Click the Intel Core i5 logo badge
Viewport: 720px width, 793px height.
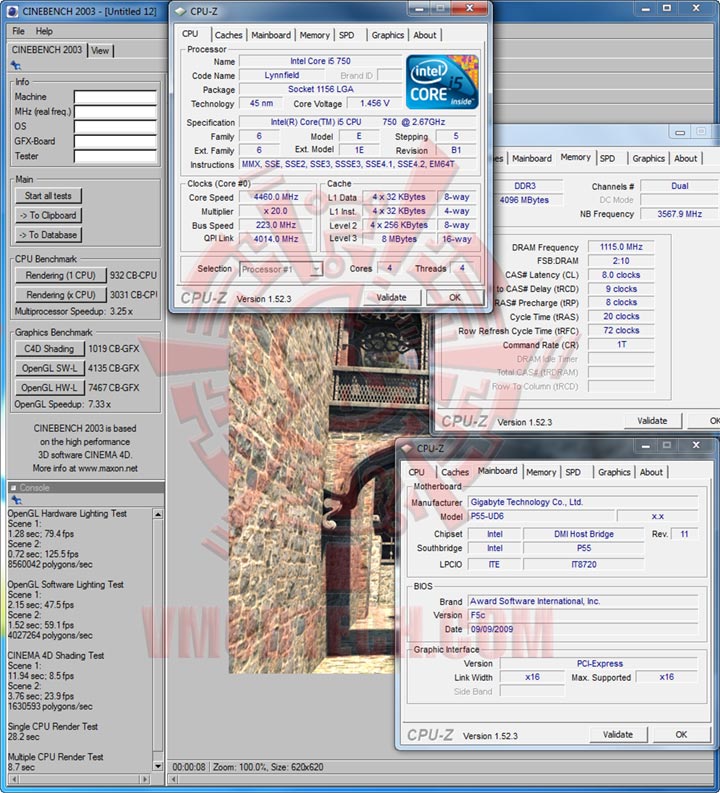coord(442,82)
